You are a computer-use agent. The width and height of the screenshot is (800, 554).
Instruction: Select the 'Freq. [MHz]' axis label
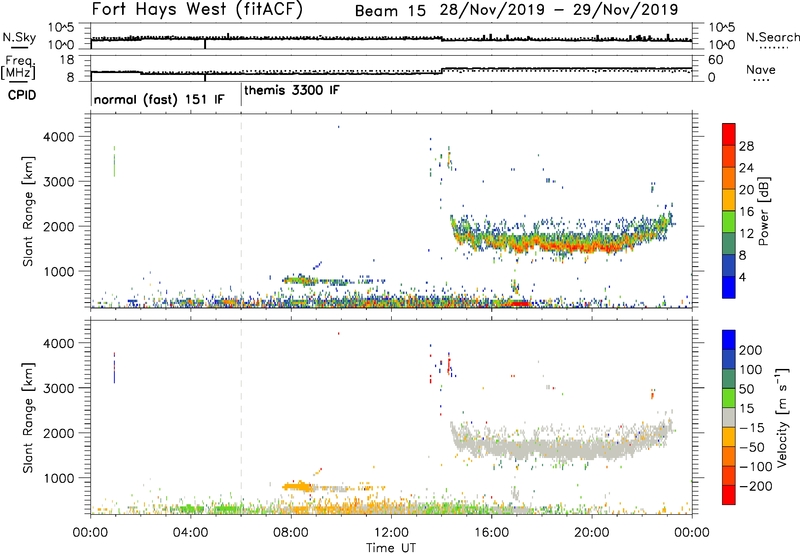[x=19, y=68]
